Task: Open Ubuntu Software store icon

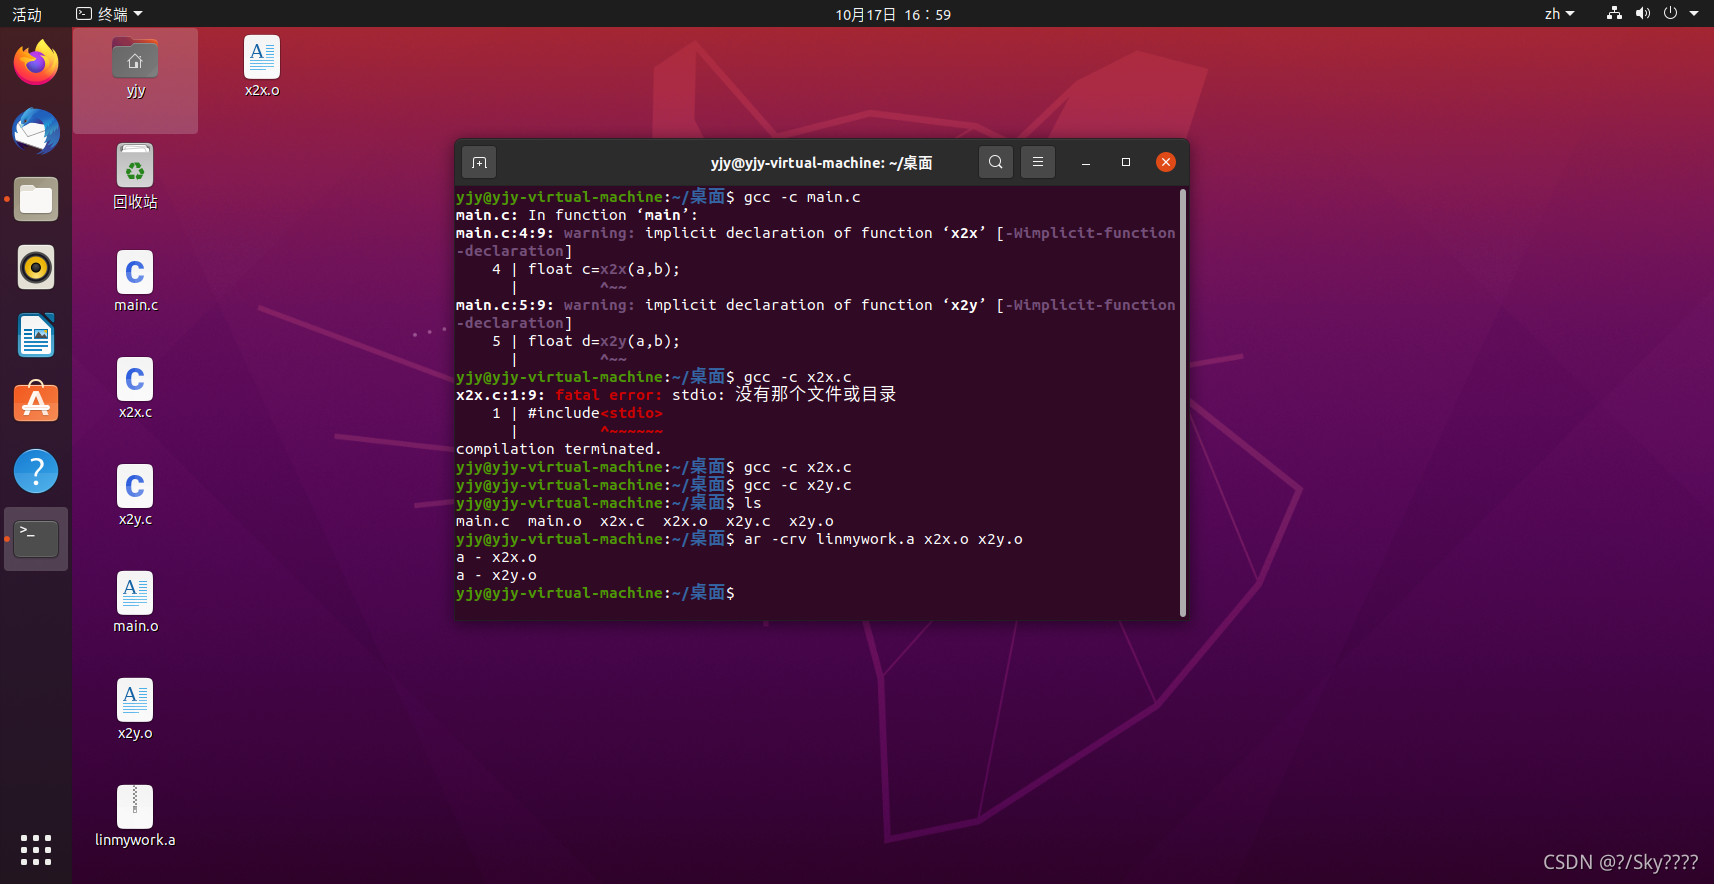Action: pyautogui.click(x=36, y=403)
